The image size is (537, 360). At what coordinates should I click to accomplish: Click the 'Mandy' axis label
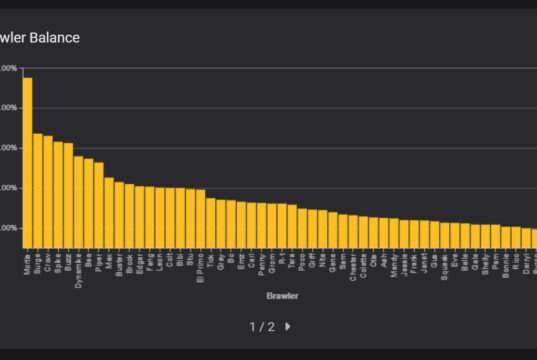(394, 265)
